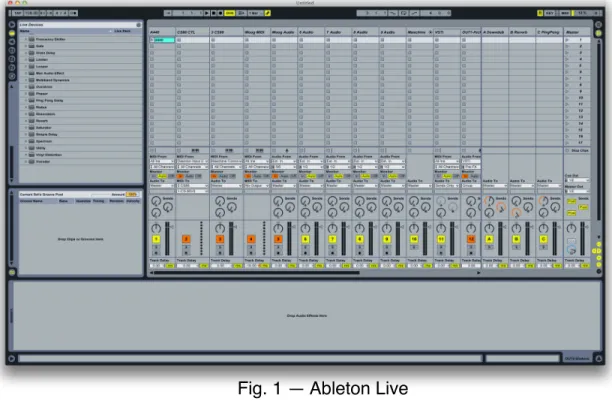The height and width of the screenshot is (401, 612).
Task: Open Master track Cue Out dropdown
Action: (577, 180)
